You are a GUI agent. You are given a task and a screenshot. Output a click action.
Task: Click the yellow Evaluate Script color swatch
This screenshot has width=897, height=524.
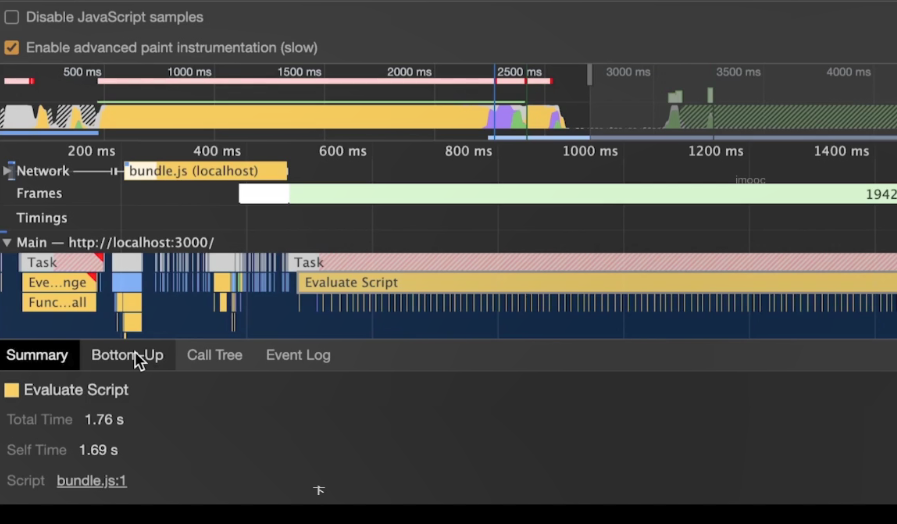(11, 390)
